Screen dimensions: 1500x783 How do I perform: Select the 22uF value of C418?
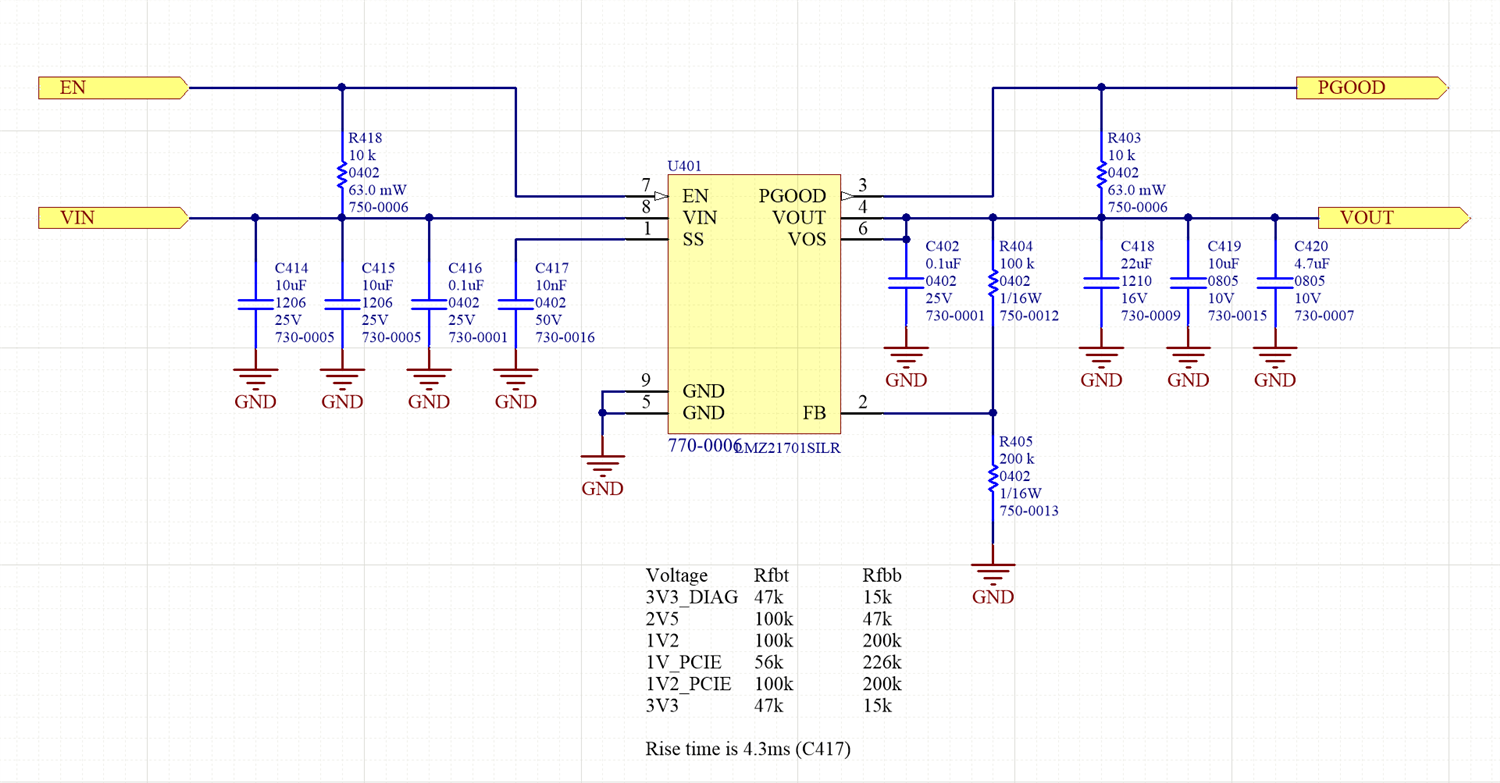tap(1137, 263)
